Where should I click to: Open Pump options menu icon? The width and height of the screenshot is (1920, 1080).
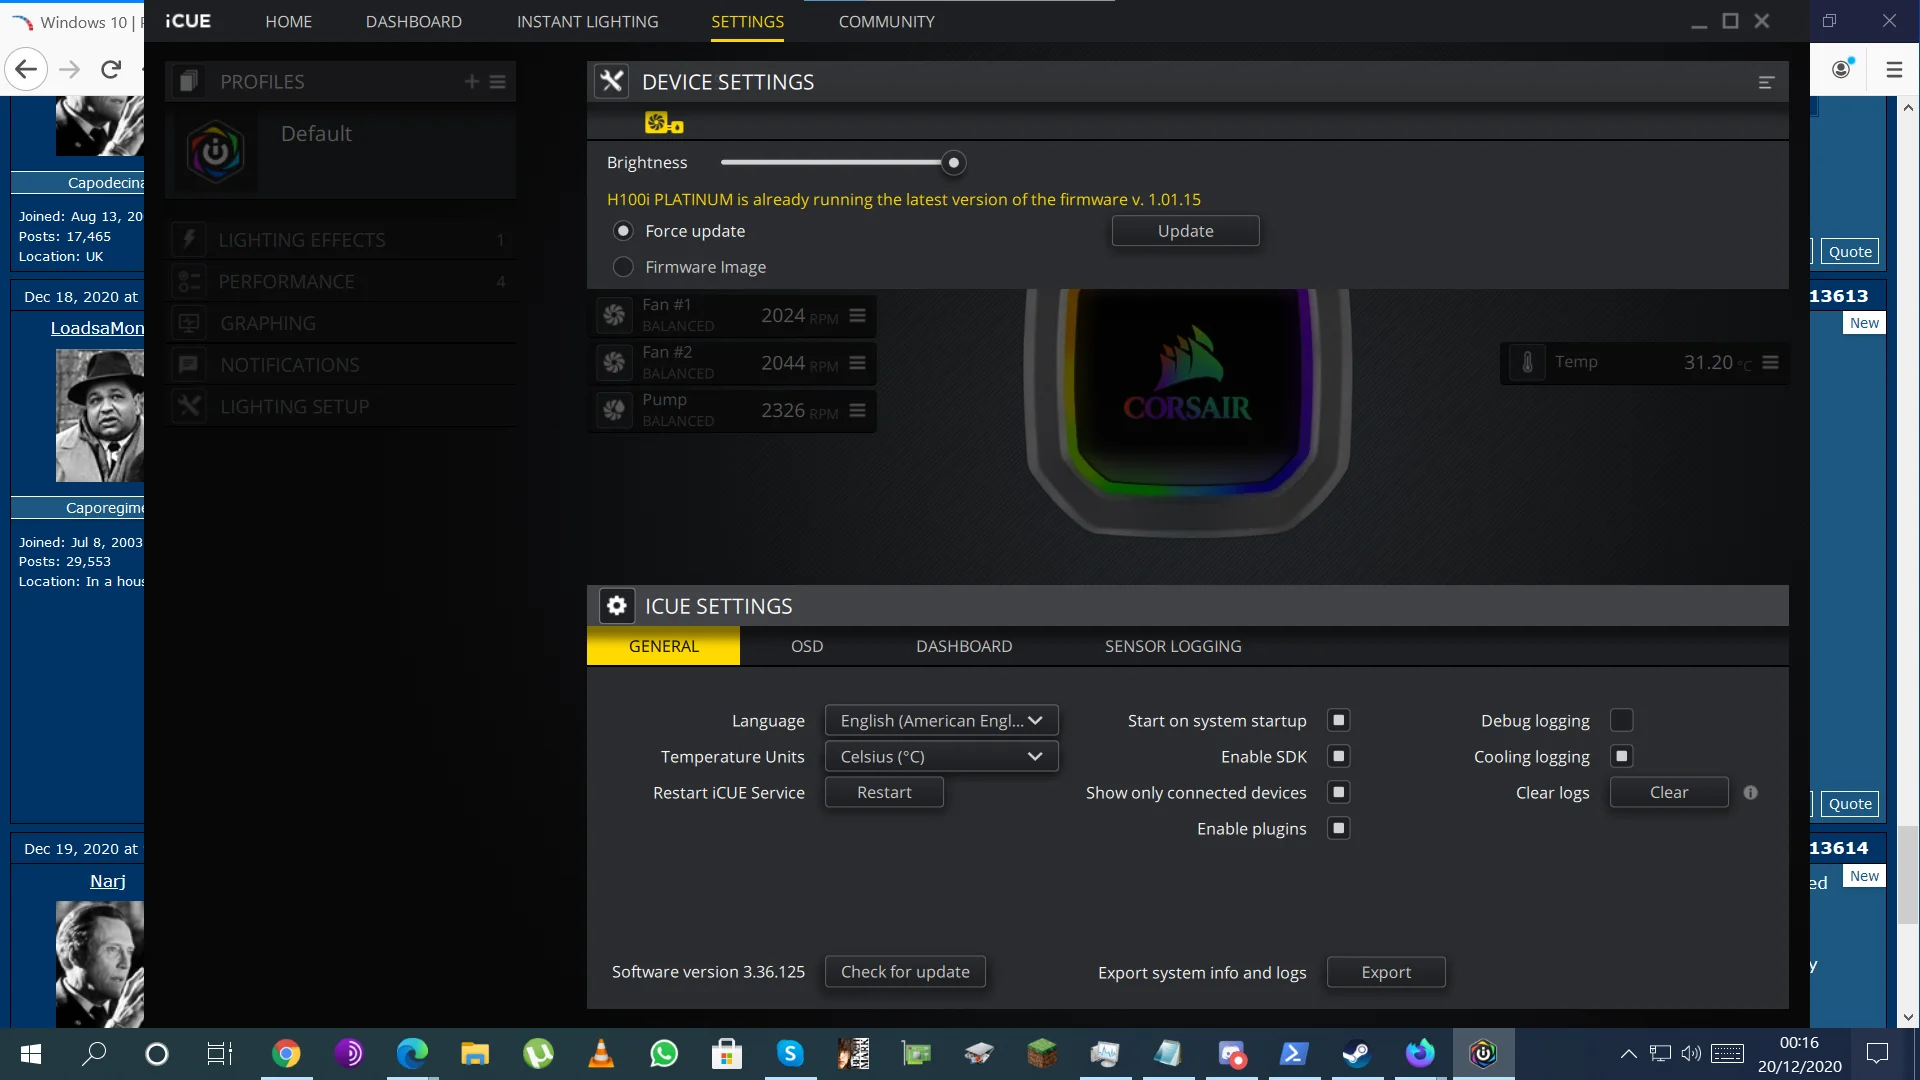point(857,410)
